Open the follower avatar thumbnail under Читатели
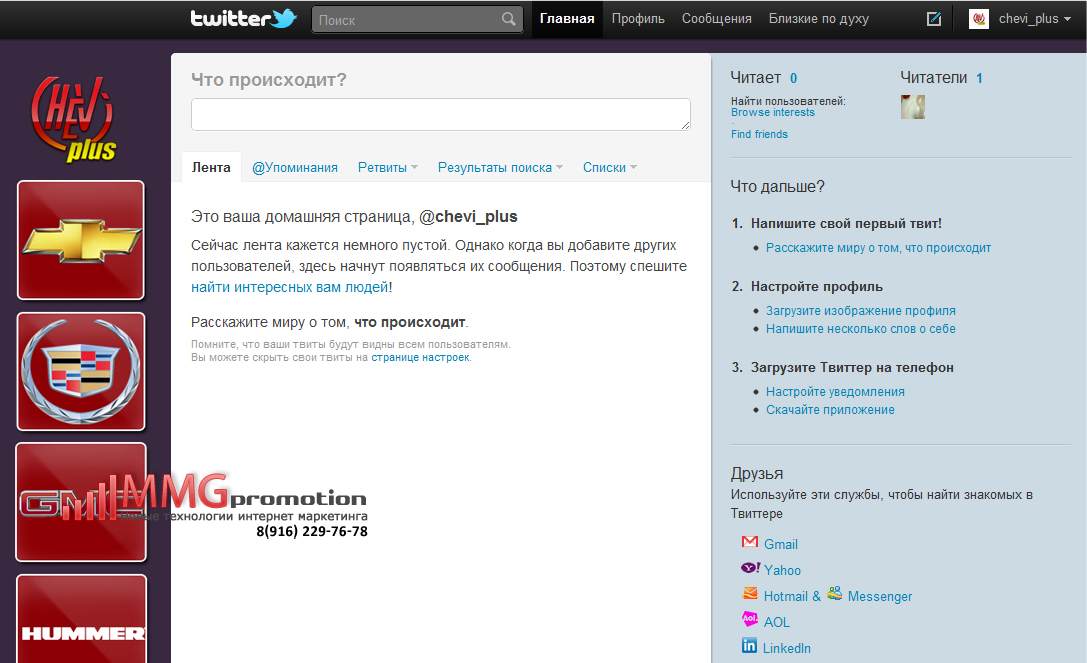 [912, 107]
